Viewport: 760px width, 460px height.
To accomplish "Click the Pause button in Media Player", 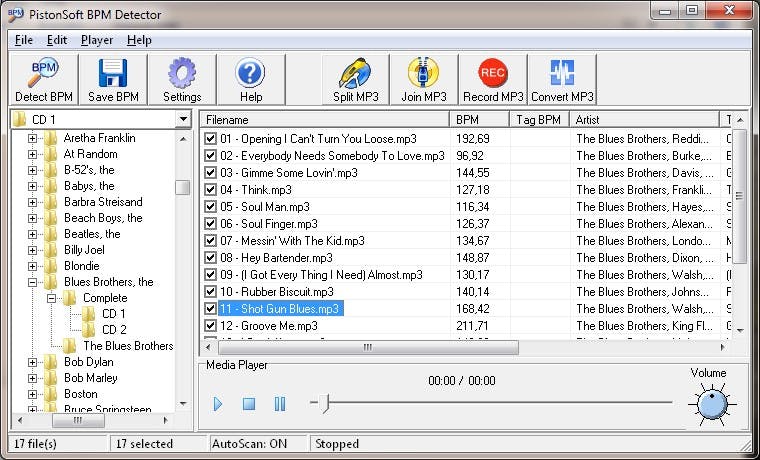I will [x=280, y=404].
